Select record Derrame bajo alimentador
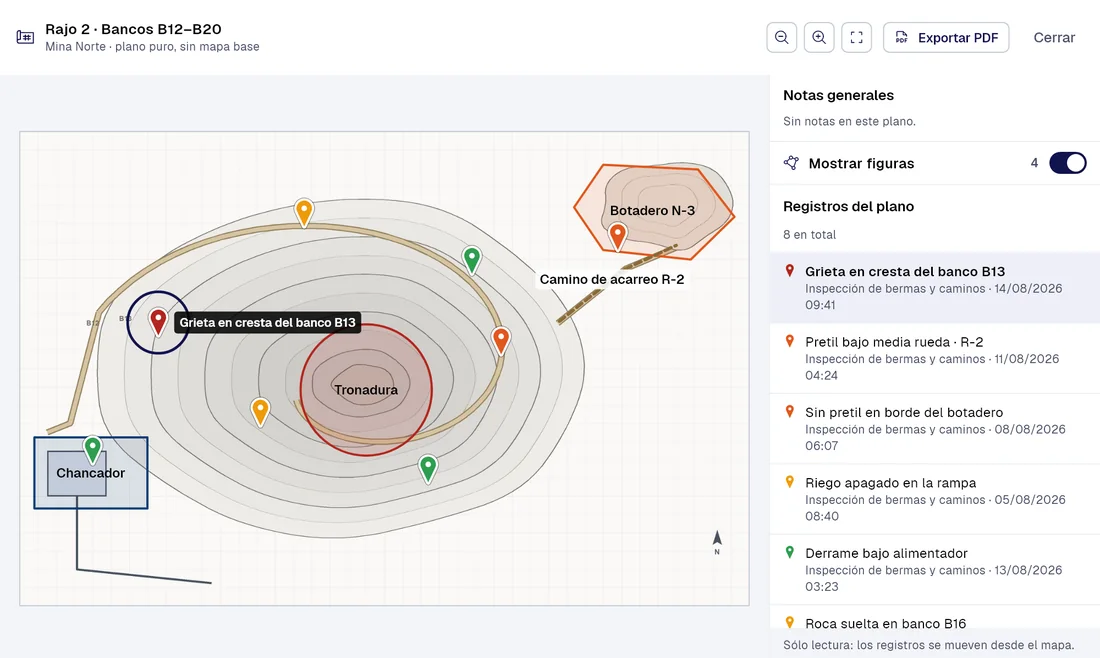 point(934,569)
